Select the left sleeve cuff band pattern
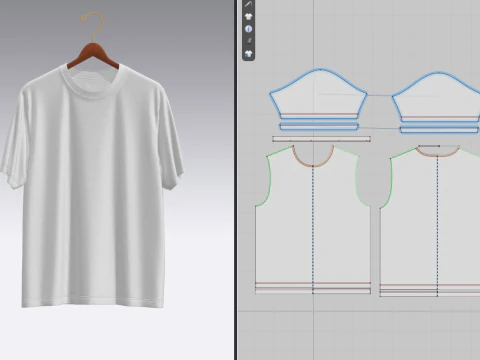The image size is (480, 360). pos(319,127)
